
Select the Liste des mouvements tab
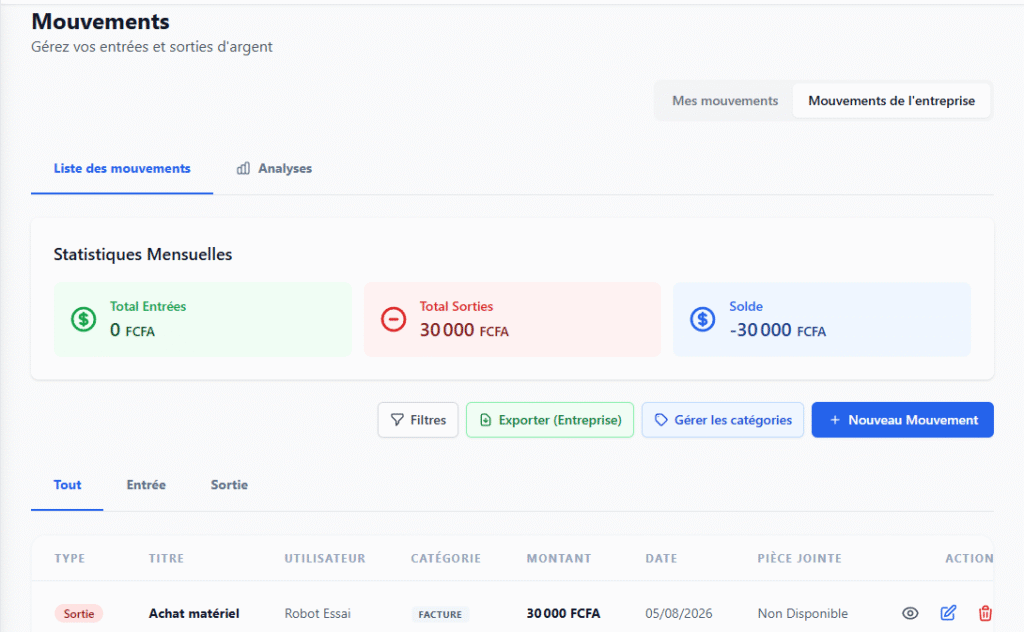coord(122,168)
